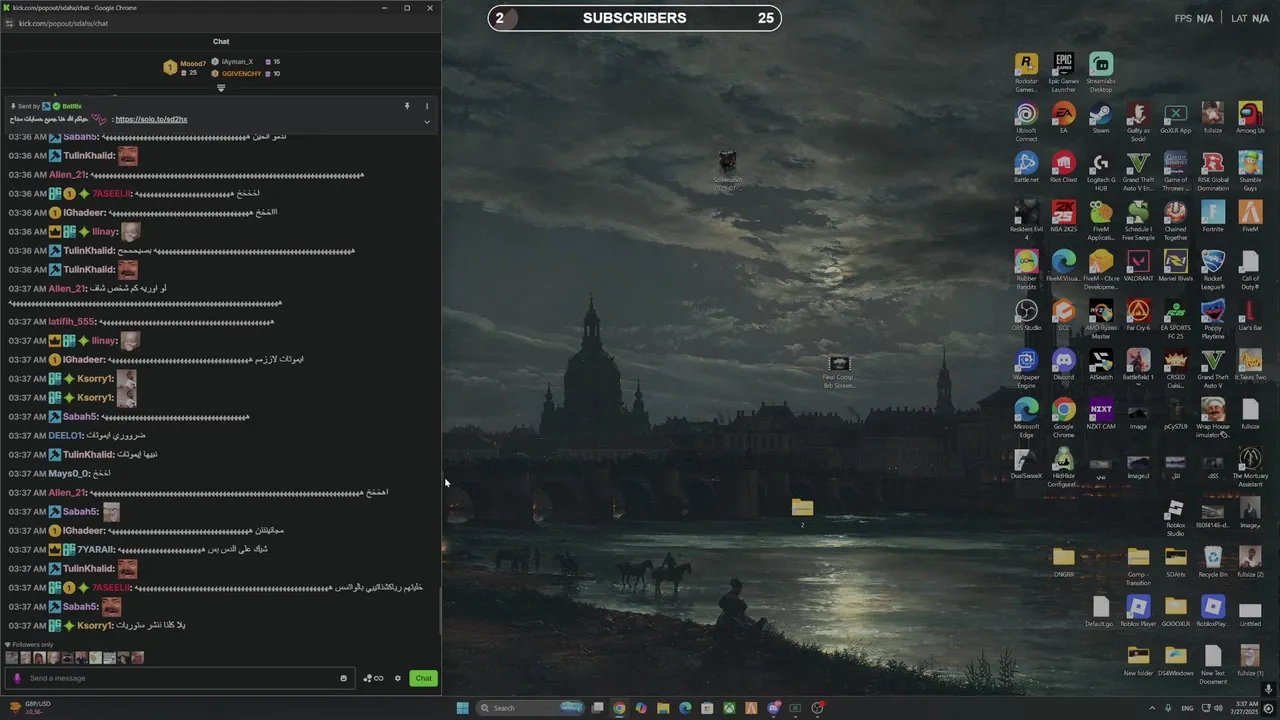Launch Steam from the desktop
This screenshot has width=1280, height=720.
point(1101,118)
